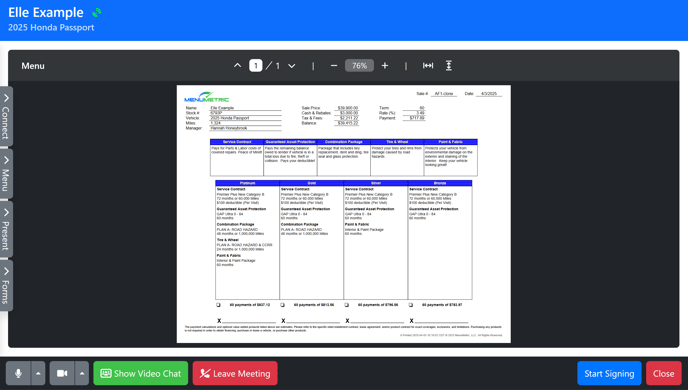
Task: Fit document to width icon
Action: coord(428,66)
